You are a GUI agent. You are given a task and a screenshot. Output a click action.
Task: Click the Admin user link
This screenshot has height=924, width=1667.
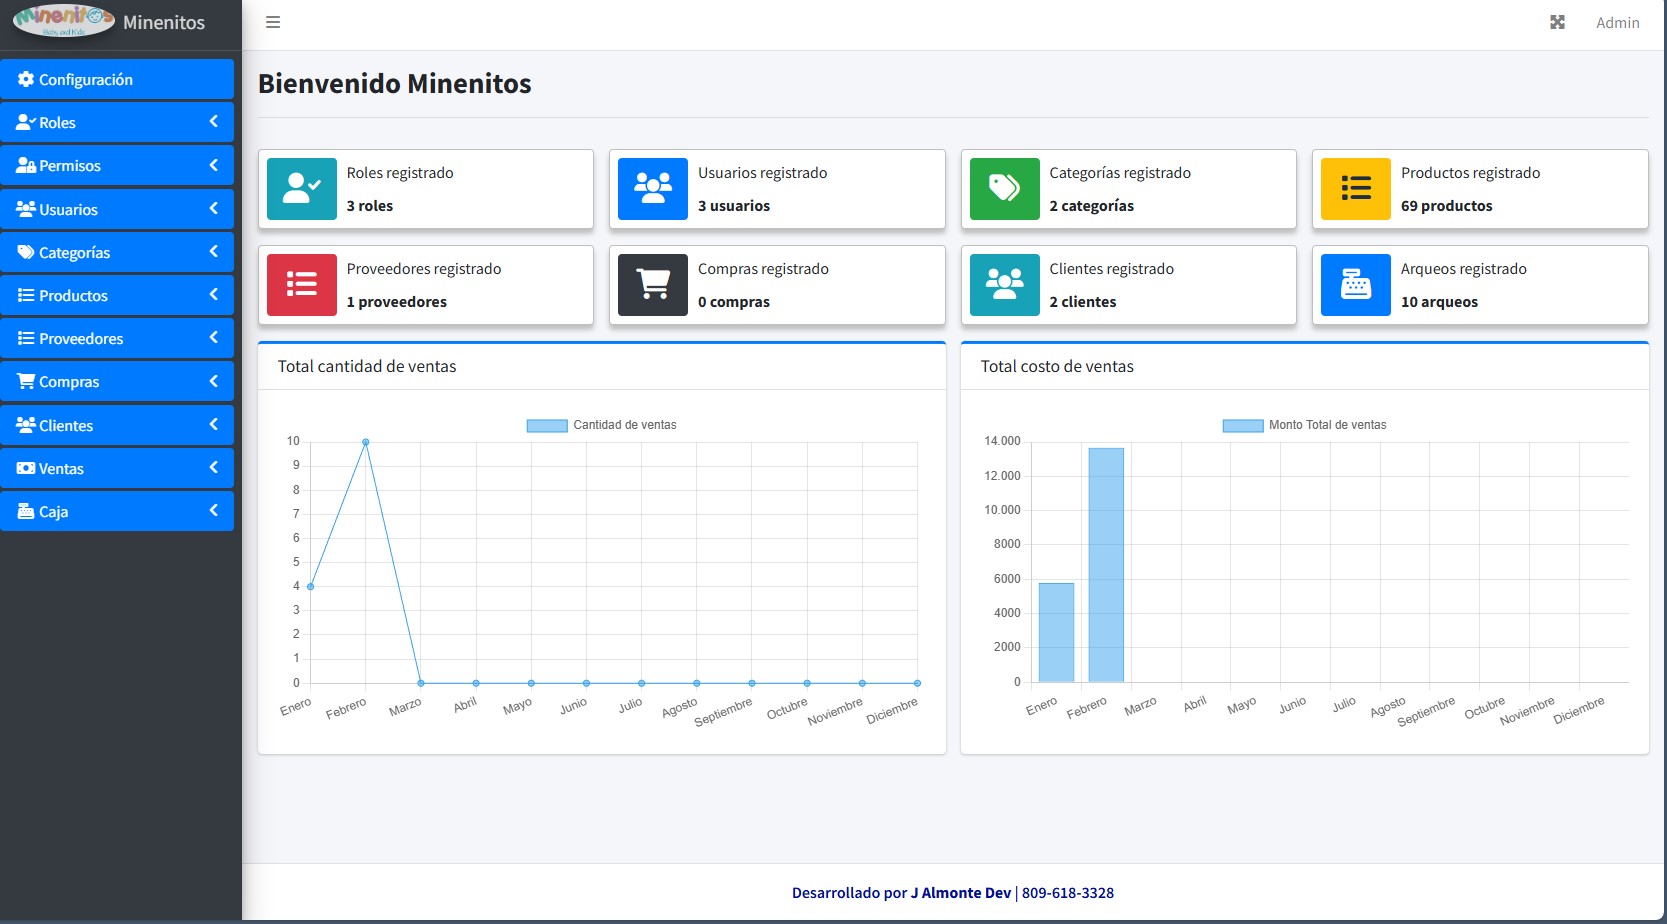click(x=1617, y=22)
